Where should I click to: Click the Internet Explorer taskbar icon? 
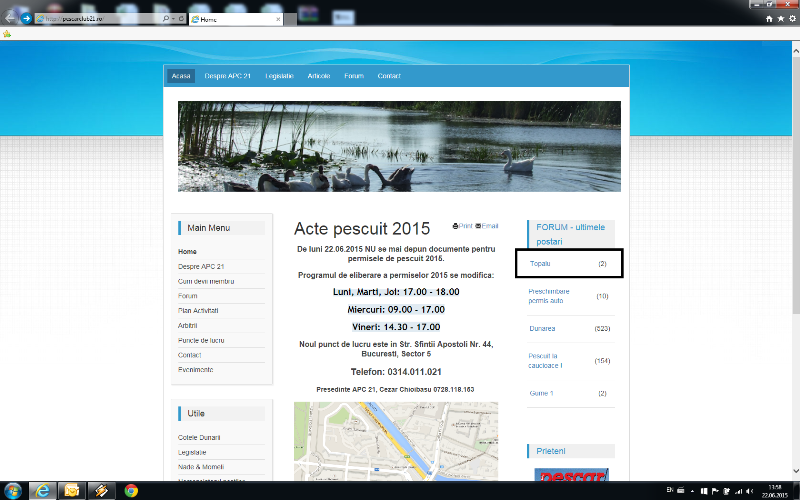(x=42, y=490)
